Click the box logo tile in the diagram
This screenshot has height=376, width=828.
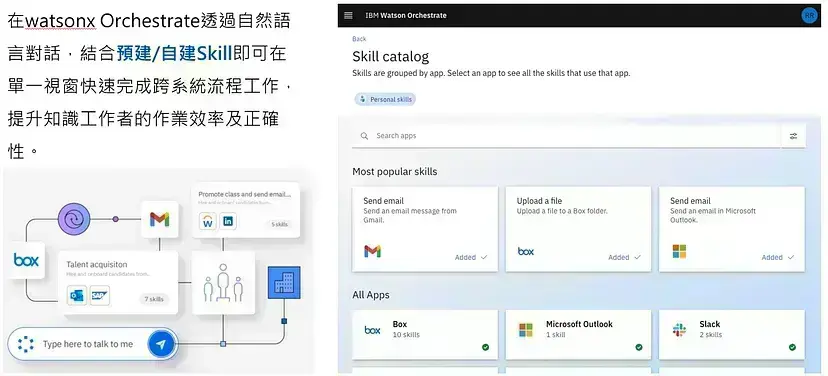click(x=26, y=260)
